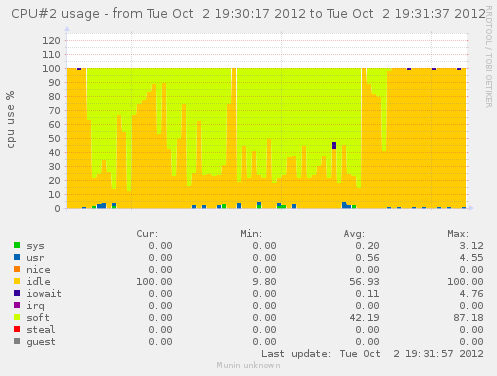Click the Last update timestamp text

[x=372, y=354]
